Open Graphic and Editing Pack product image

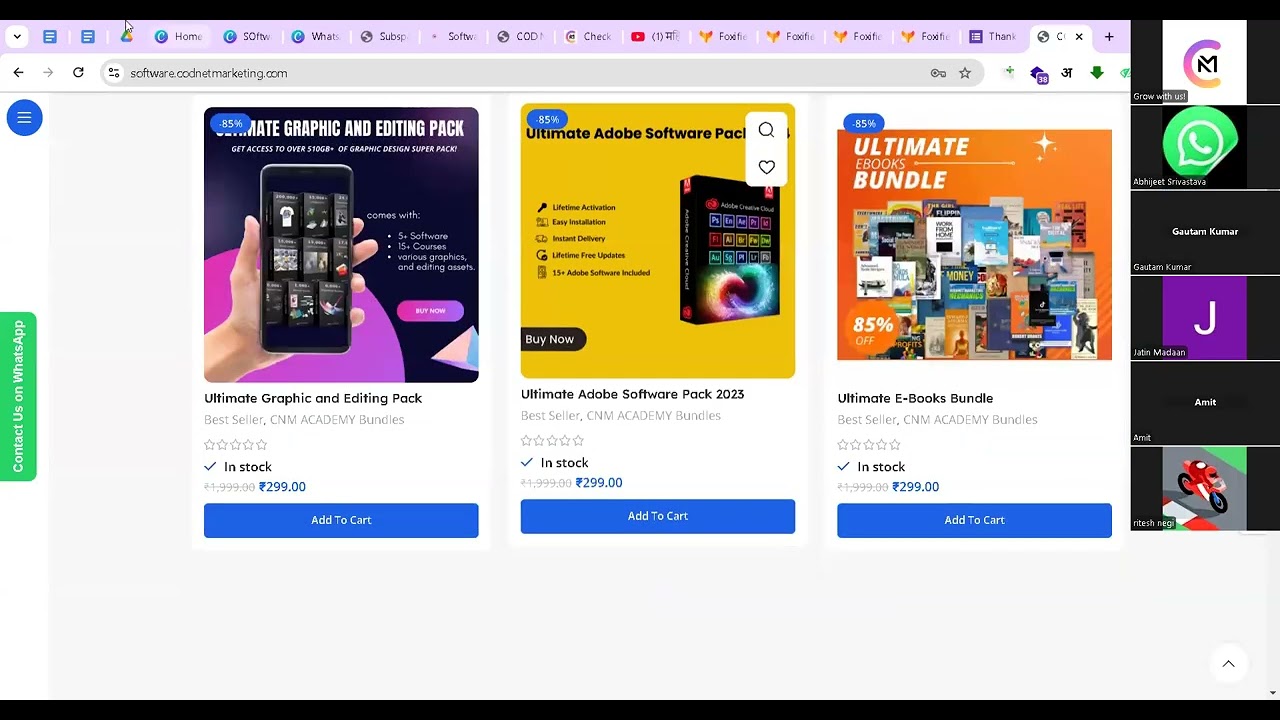click(x=341, y=245)
